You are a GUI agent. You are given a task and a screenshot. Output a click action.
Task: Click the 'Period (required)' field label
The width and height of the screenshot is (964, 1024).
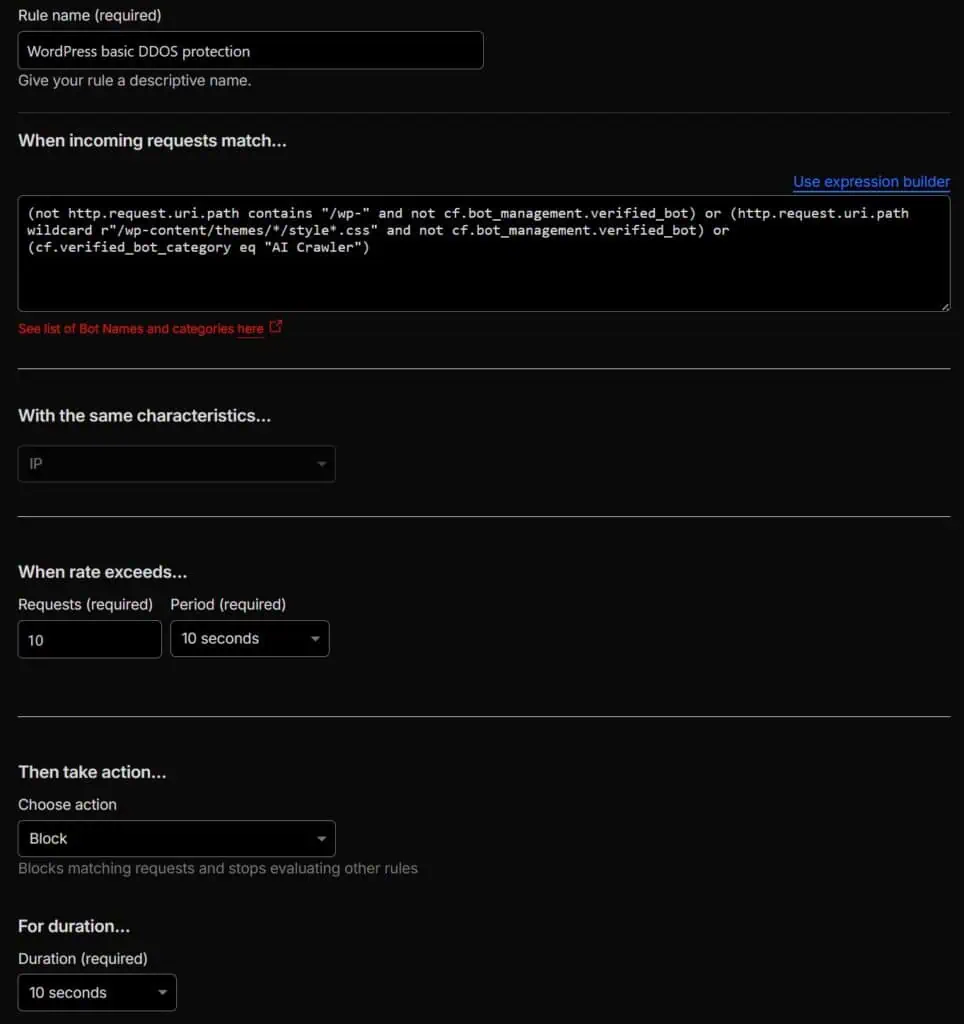[x=228, y=604]
